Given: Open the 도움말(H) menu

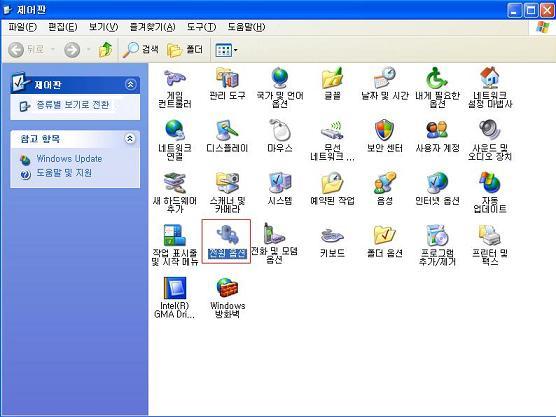Looking at the screenshot, I should [x=246, y=27].
